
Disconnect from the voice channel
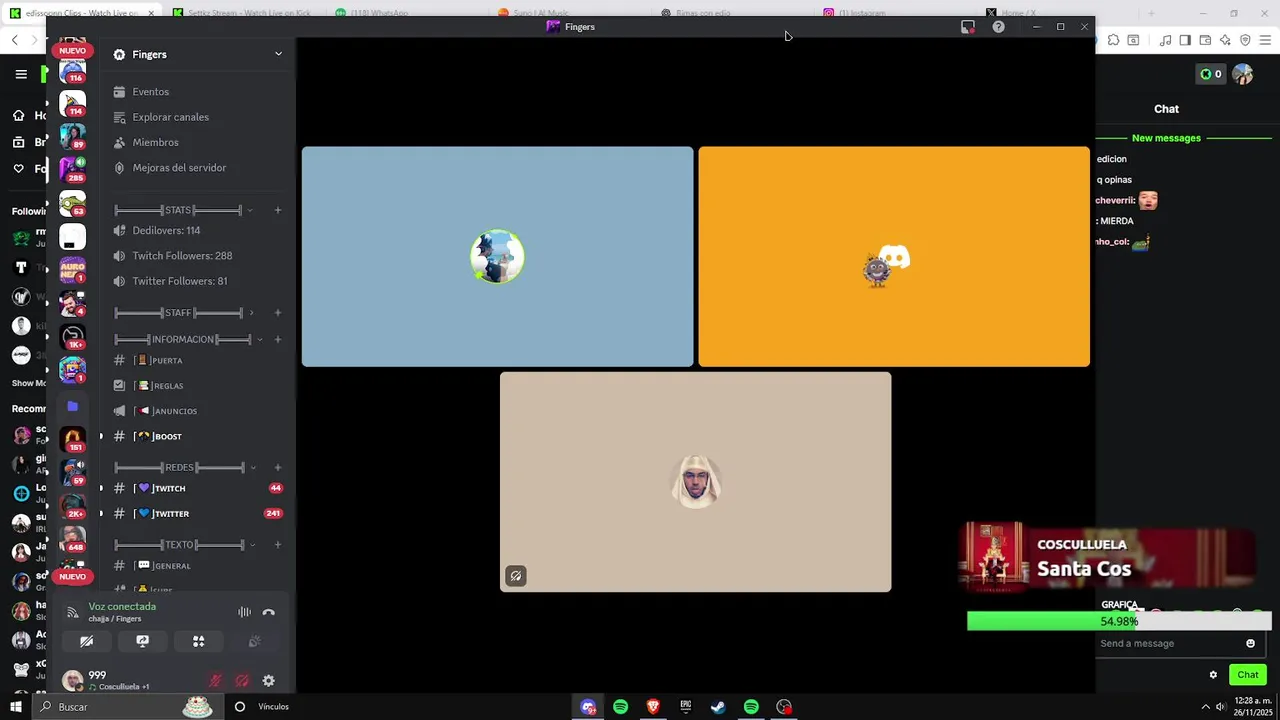click(x=268, y=612)
